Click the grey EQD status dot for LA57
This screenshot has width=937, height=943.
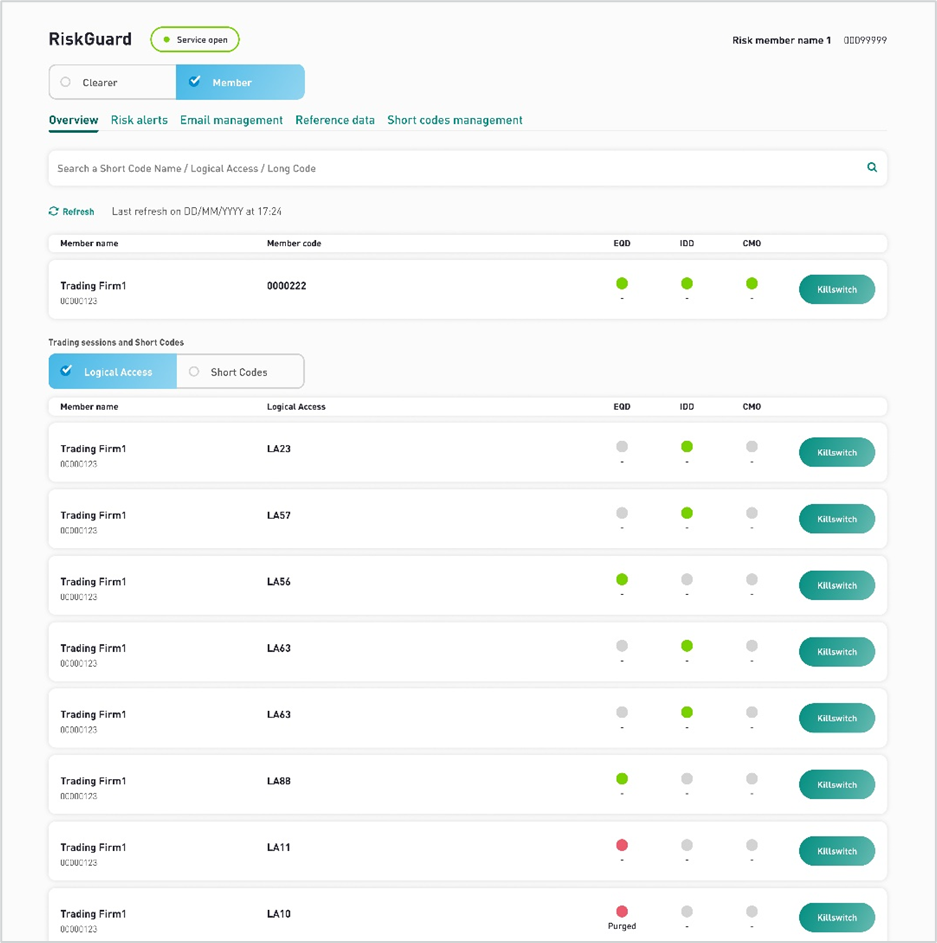622,513
